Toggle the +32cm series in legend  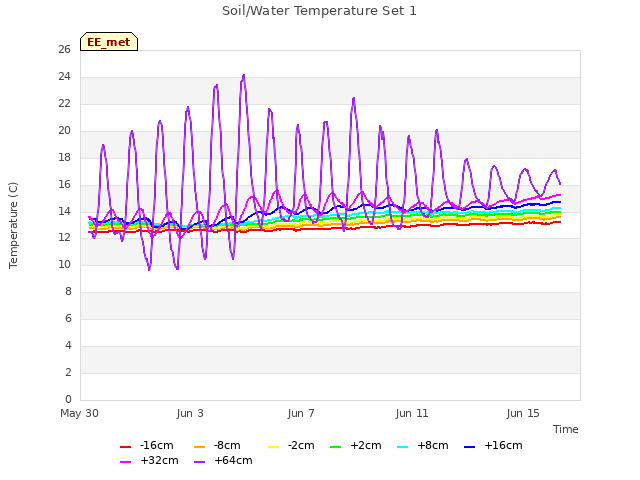click(x=149, y=460)
